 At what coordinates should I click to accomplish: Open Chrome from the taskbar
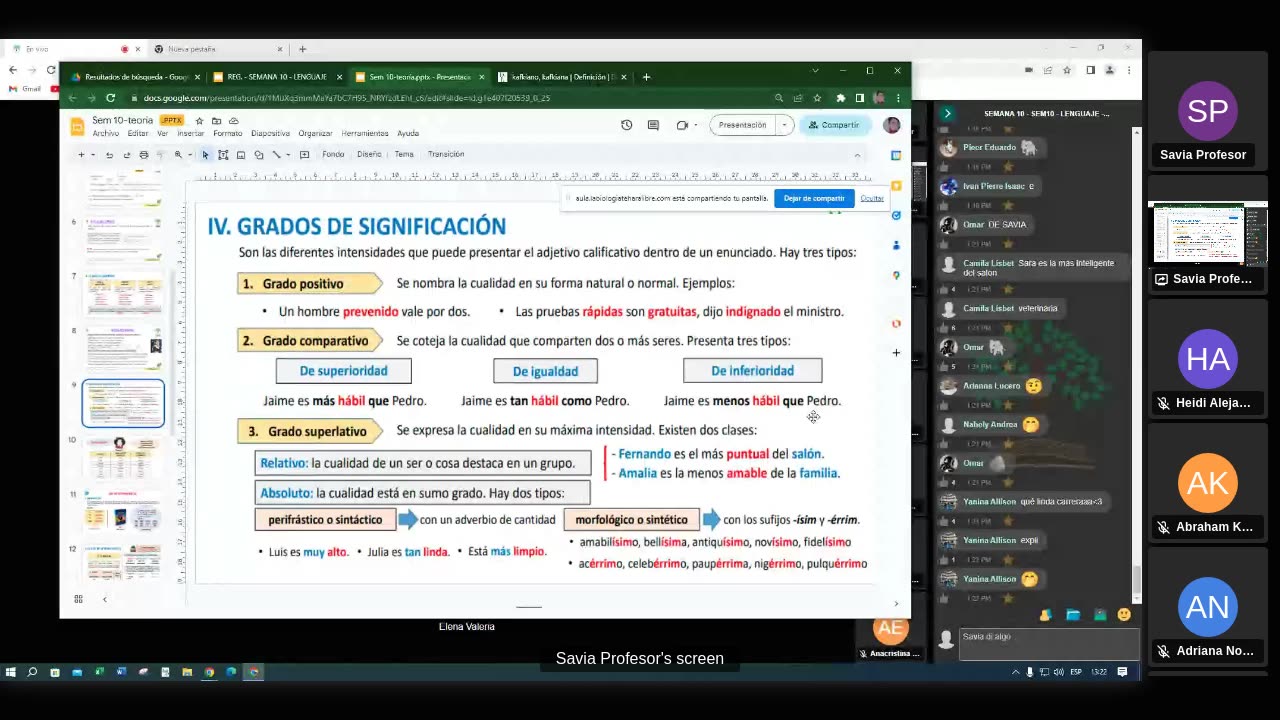209,672
